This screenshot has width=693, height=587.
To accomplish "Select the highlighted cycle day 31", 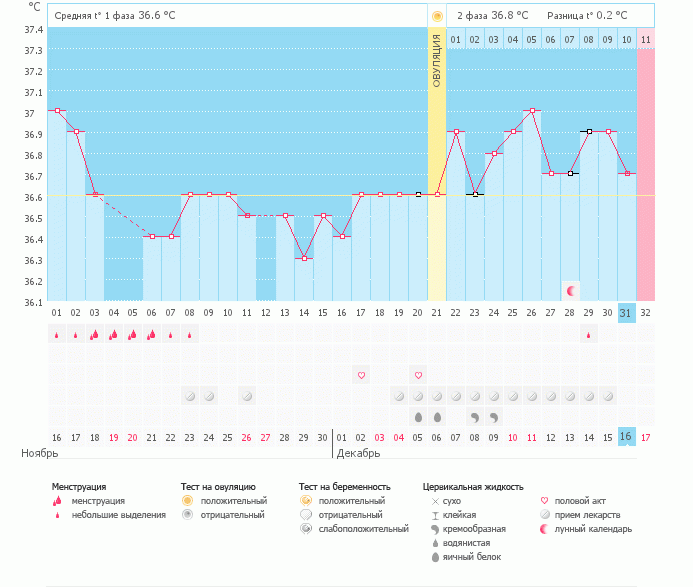I will coord(626,313).
